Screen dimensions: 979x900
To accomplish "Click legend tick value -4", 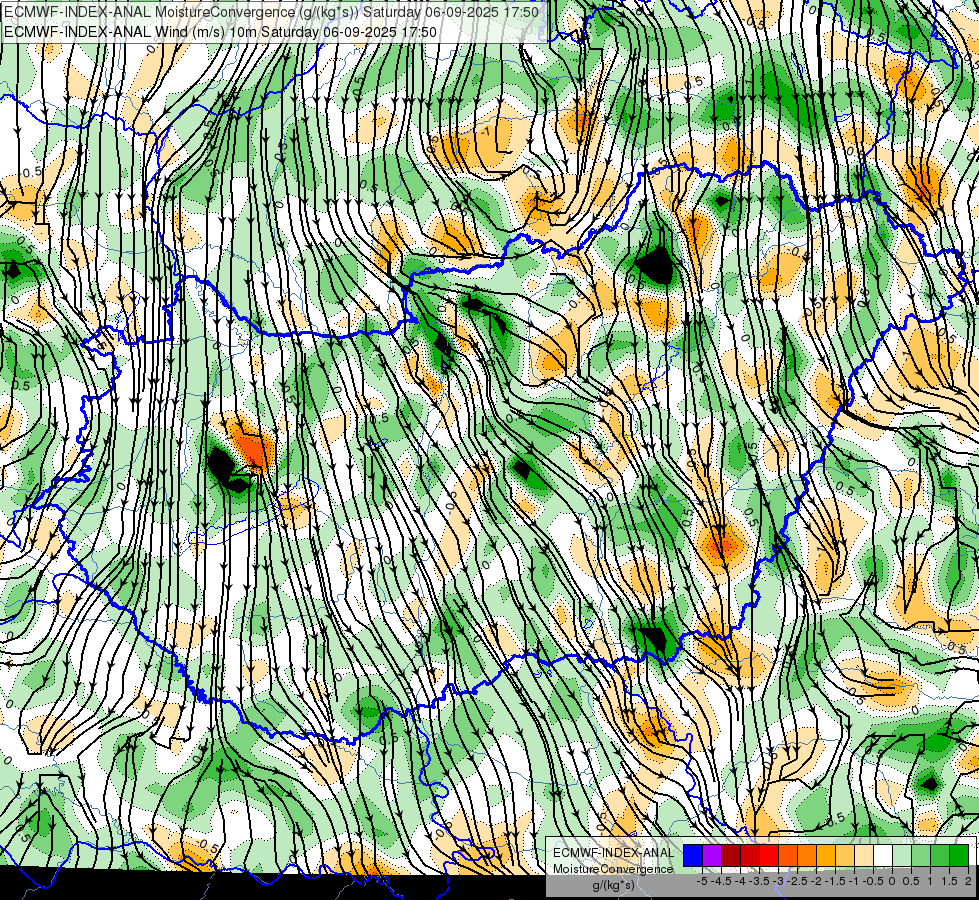I will [x=740, y=881].
